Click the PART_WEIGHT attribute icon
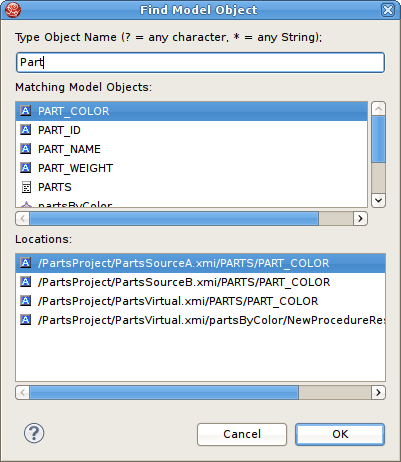 pyautogui.click(x=26, y=168)
